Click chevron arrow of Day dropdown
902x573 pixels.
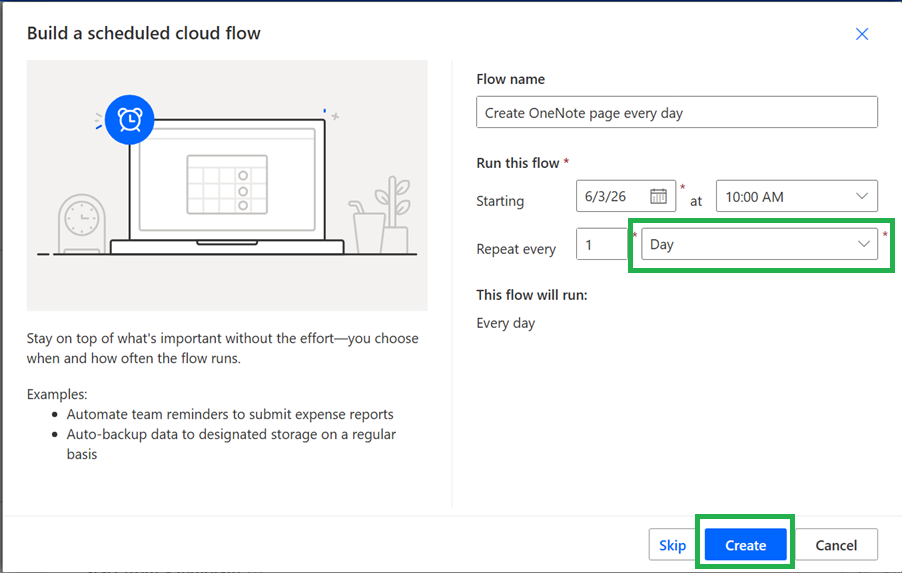coord(863,244)
